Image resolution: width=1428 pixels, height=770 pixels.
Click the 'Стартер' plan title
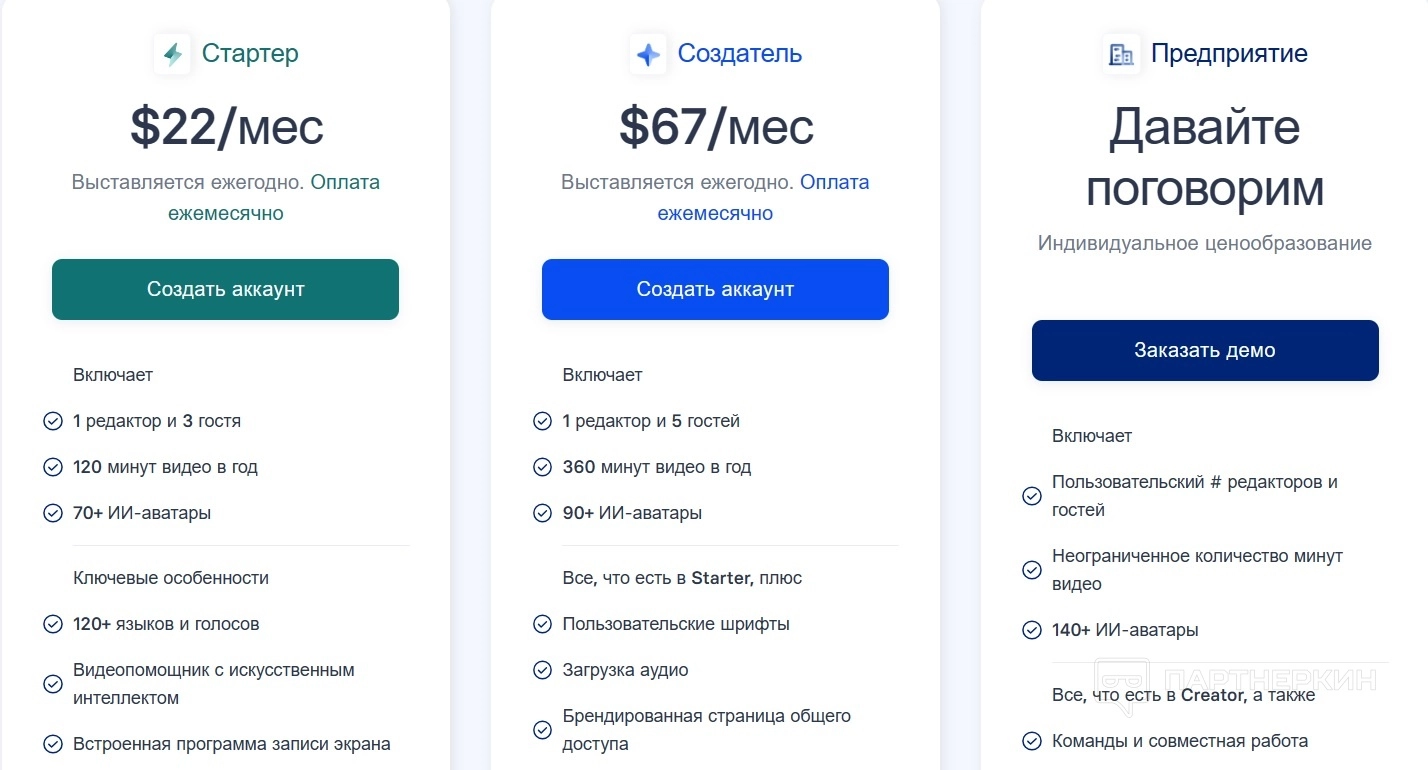coord(250,53)
